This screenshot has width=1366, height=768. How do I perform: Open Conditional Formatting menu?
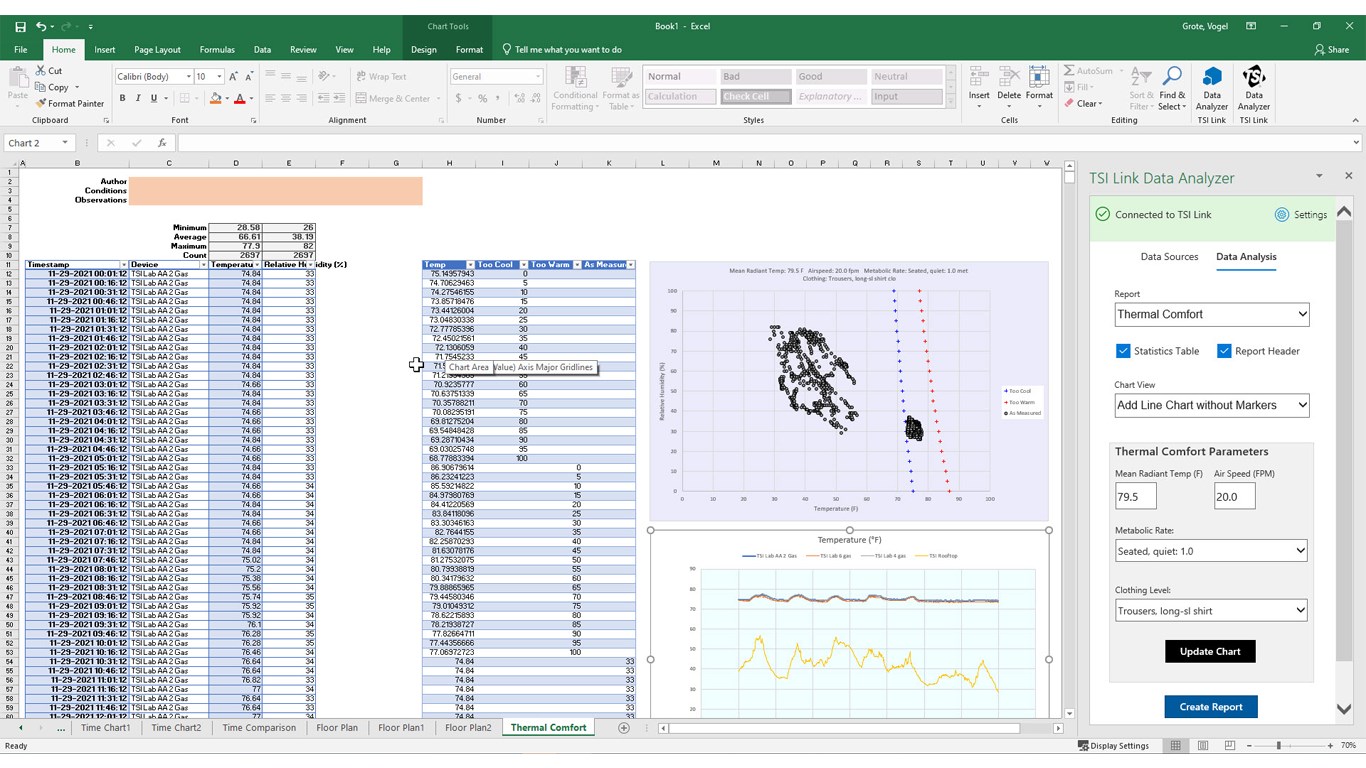575,90
